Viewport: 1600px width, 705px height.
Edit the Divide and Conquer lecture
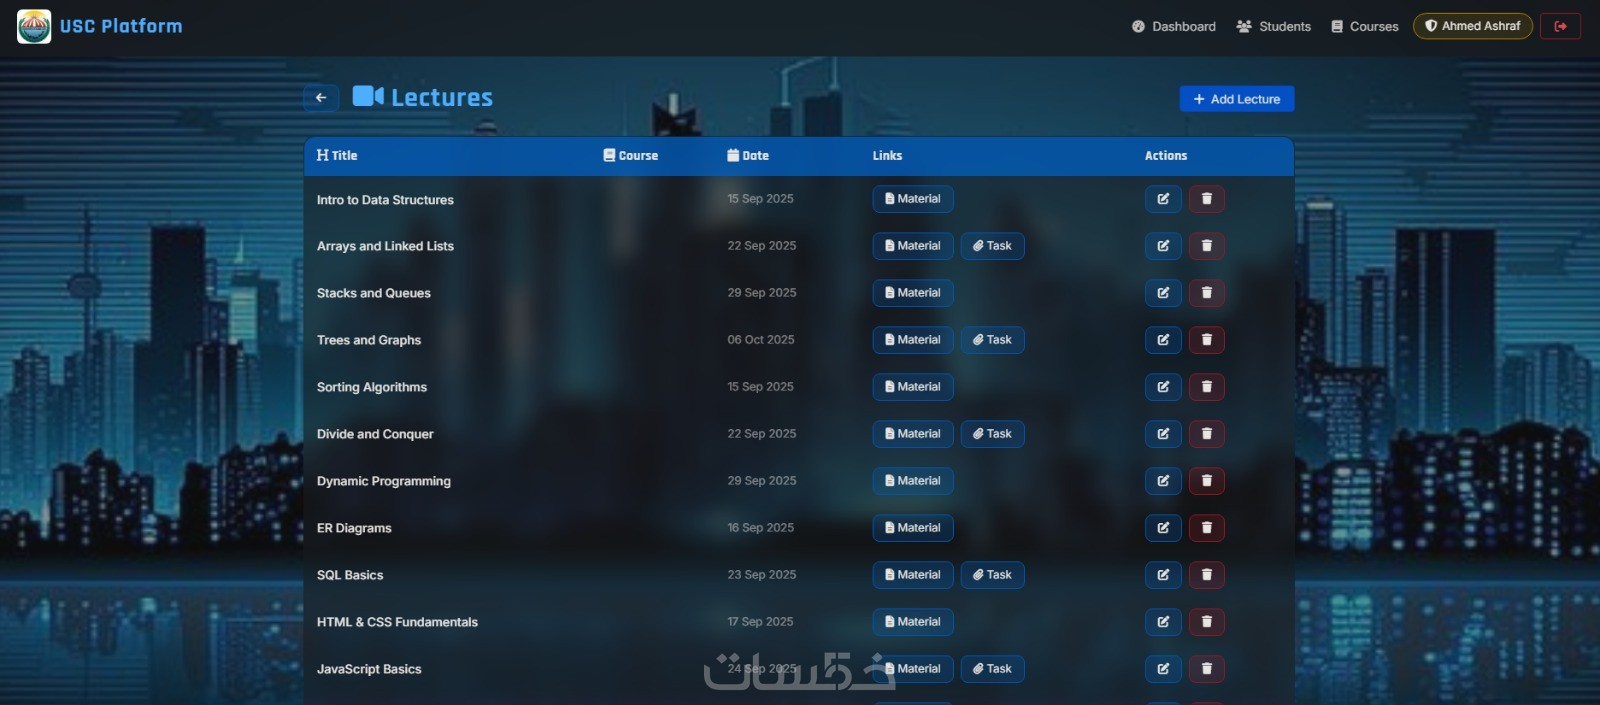point(1163,434)
